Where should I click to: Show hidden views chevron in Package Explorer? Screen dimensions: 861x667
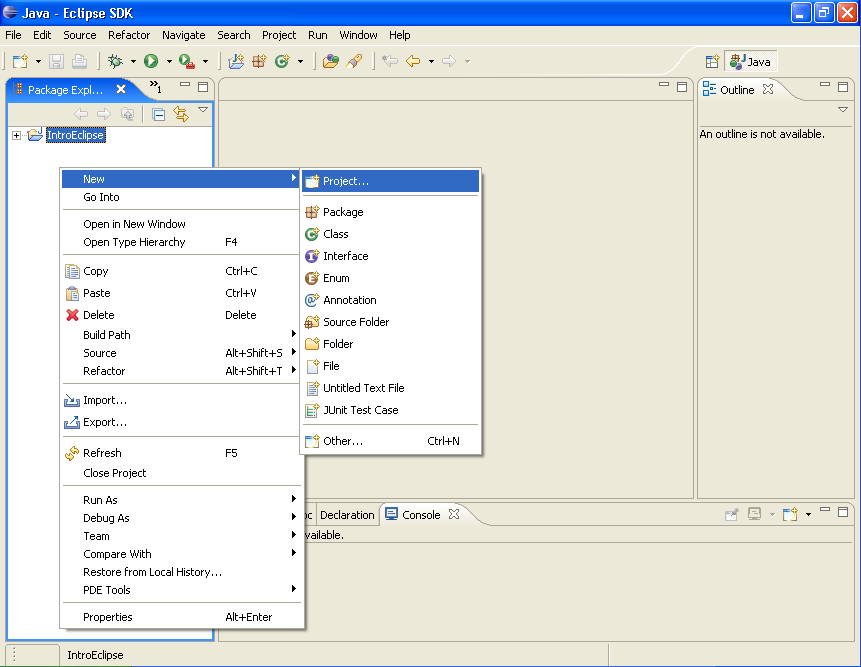coord(155,86)
